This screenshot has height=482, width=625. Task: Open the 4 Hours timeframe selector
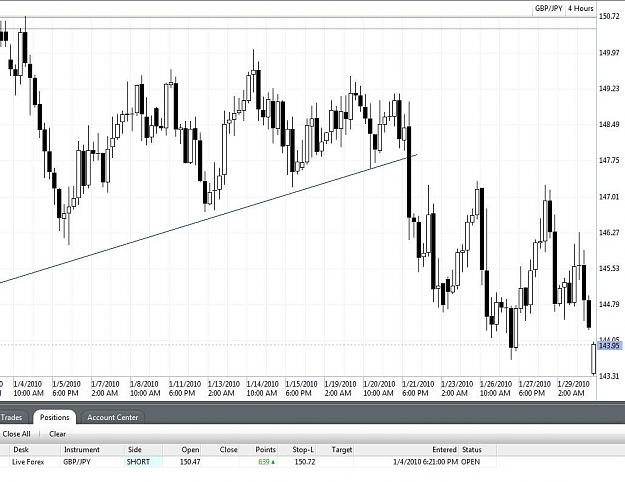(580, 8)
